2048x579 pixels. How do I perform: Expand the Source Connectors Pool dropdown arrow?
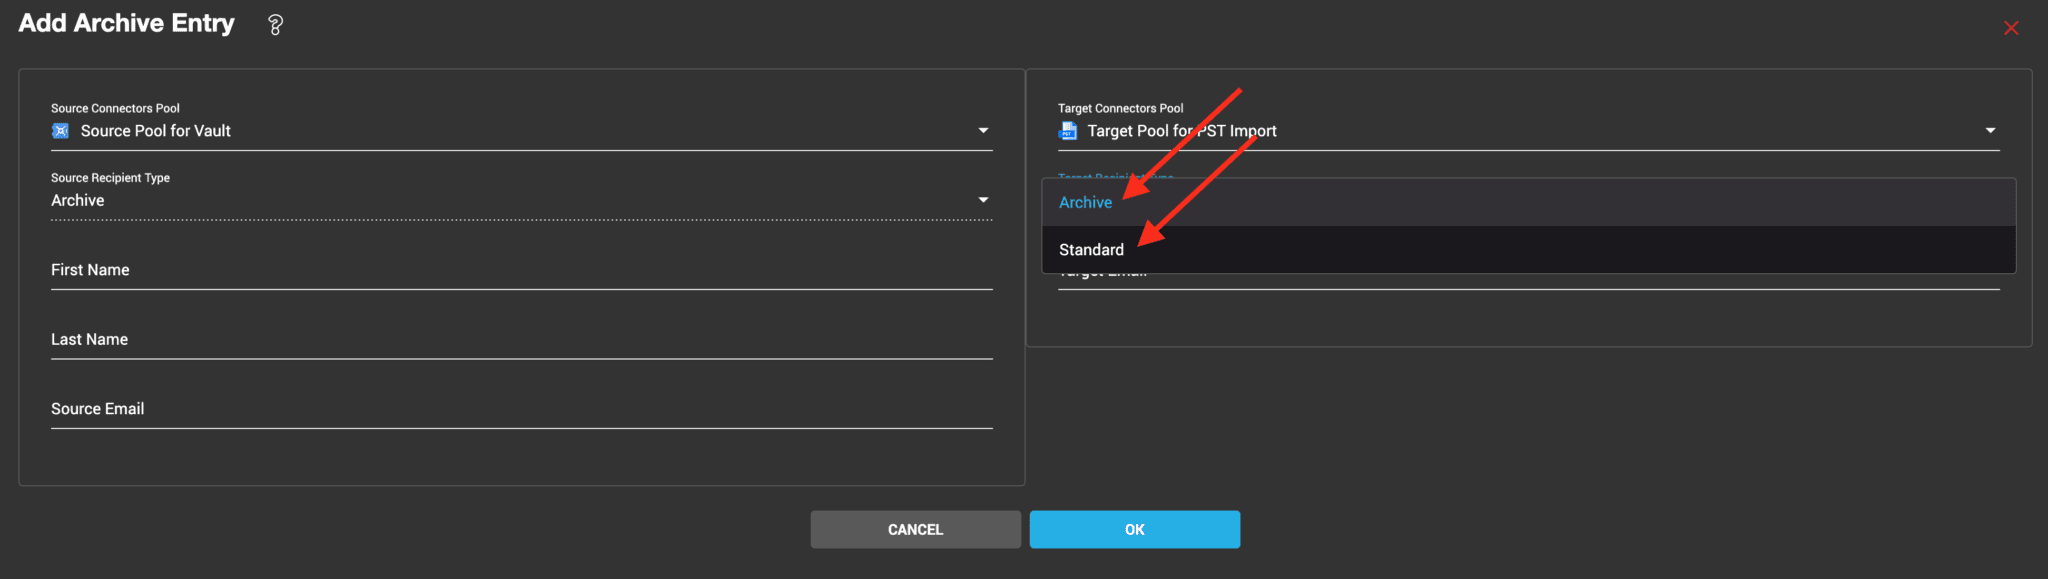[983, 131]
